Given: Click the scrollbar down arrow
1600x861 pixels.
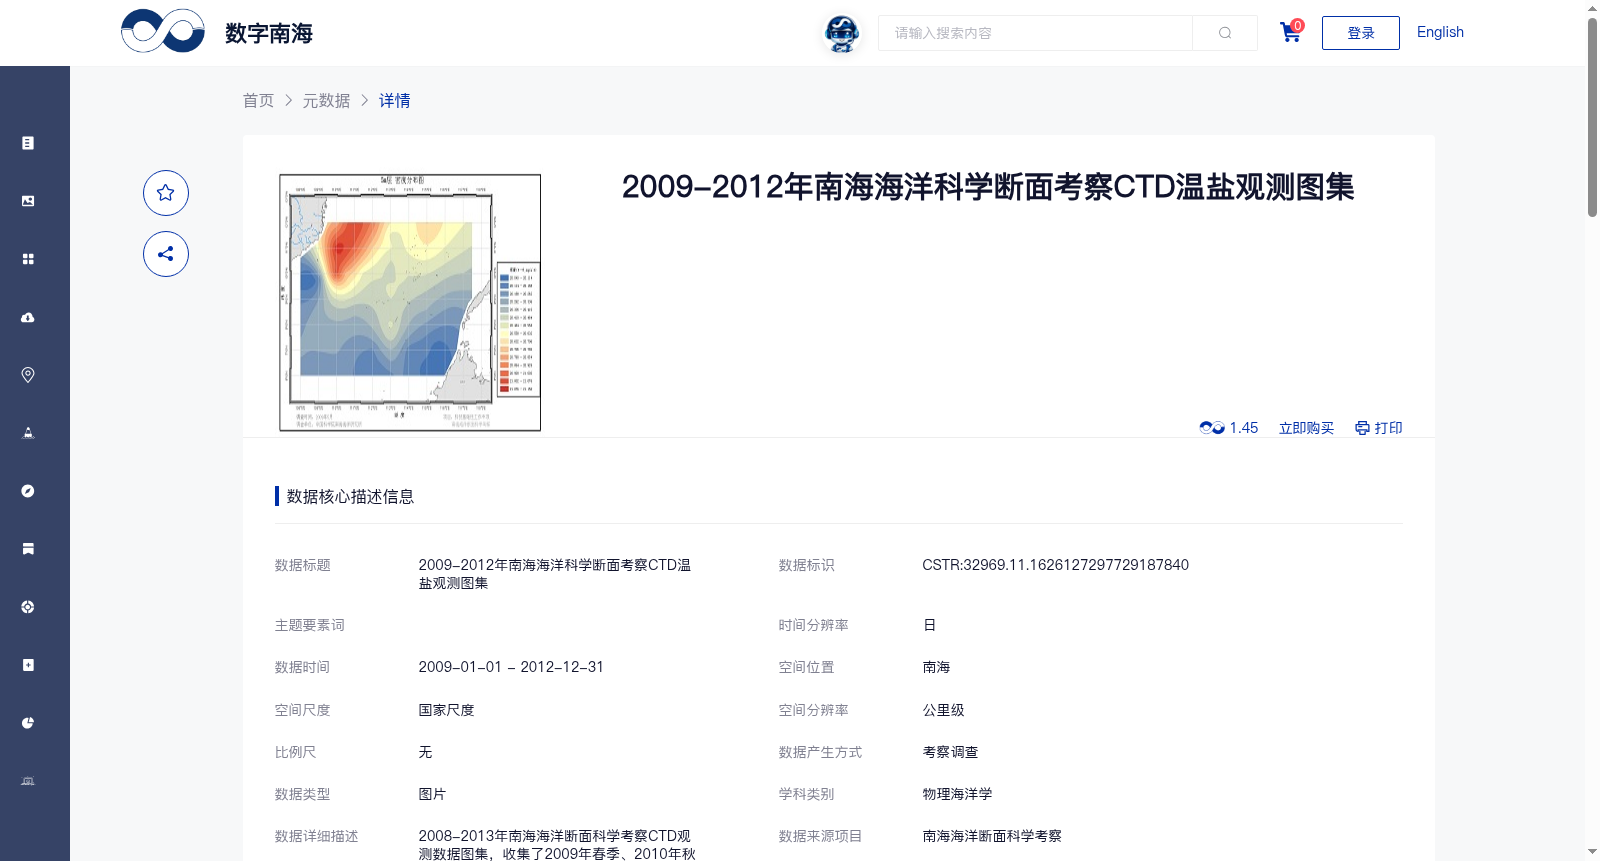Looking at the screenshot, I should pos(1592,852).
